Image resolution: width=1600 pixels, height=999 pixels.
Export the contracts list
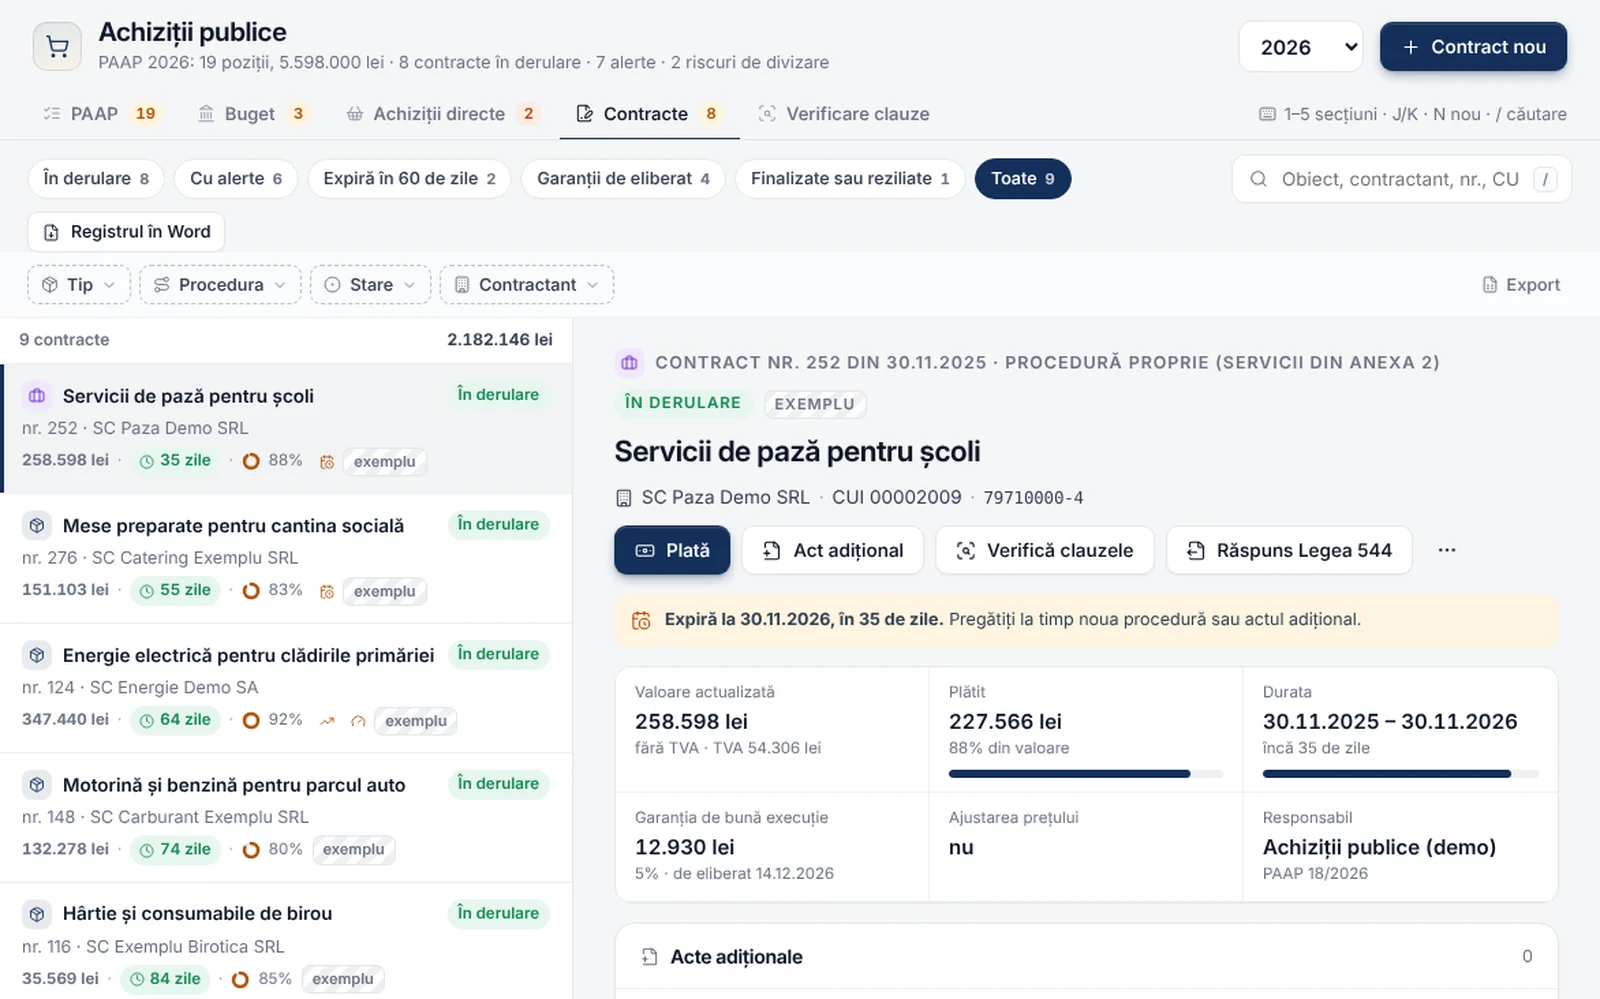(x=1520, y=285)
